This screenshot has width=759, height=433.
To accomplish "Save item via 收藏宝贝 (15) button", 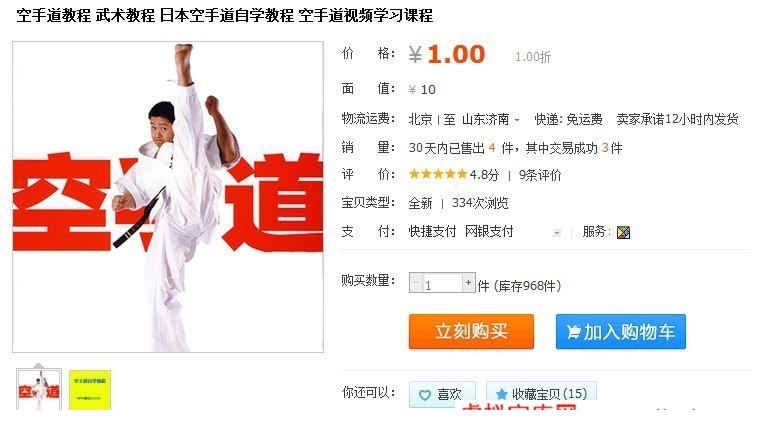I will click(x=541, y=394).
